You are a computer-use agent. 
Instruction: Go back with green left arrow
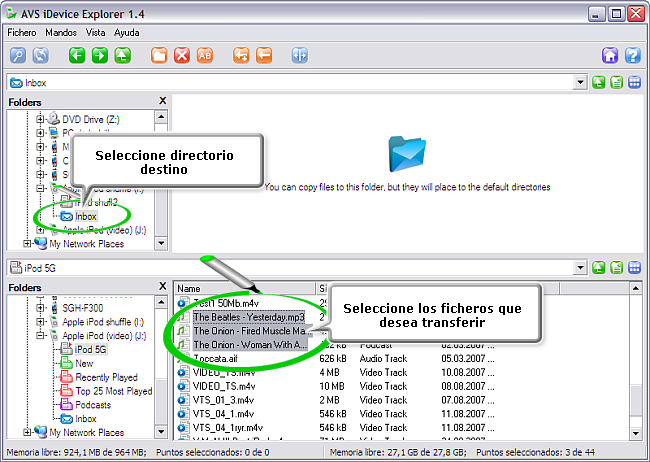tap(77, 55)
